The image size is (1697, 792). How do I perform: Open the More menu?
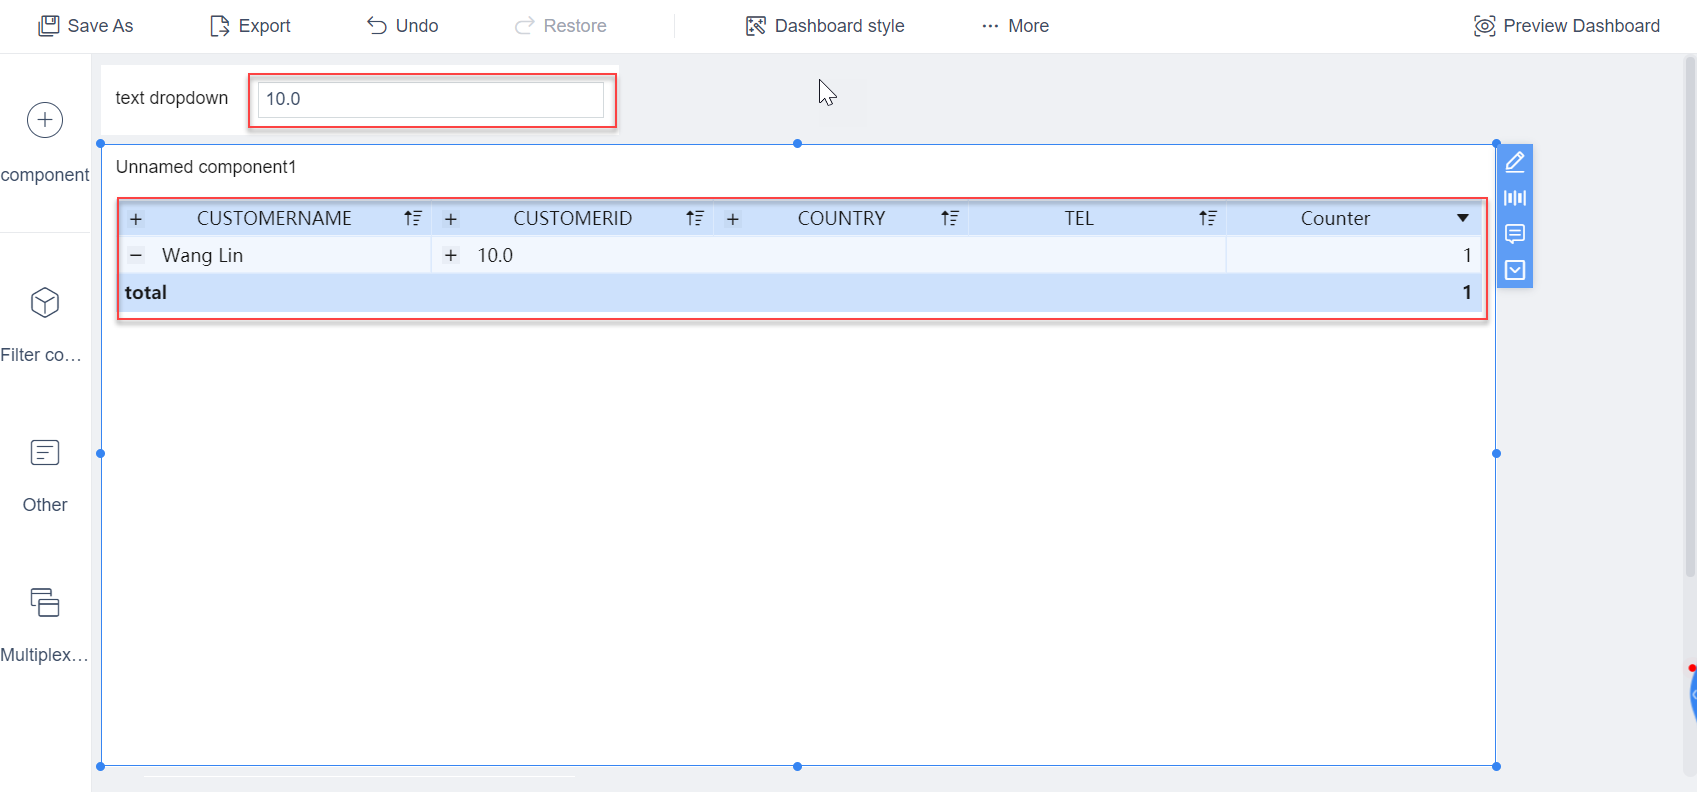coord(1015,26)
